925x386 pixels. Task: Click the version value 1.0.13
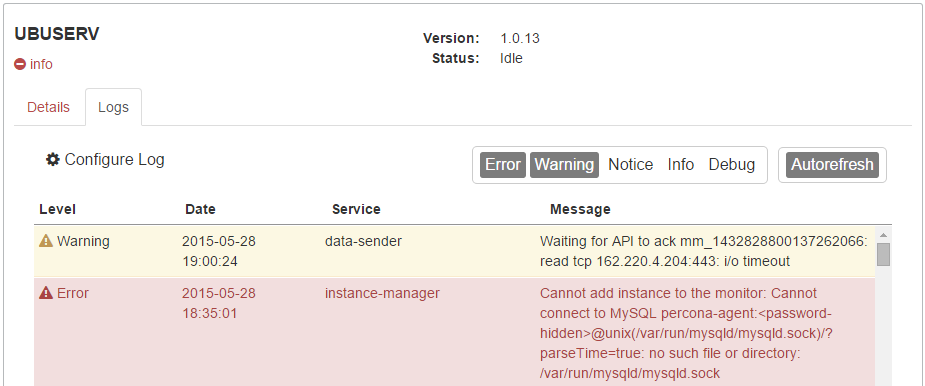click(520, 38)
